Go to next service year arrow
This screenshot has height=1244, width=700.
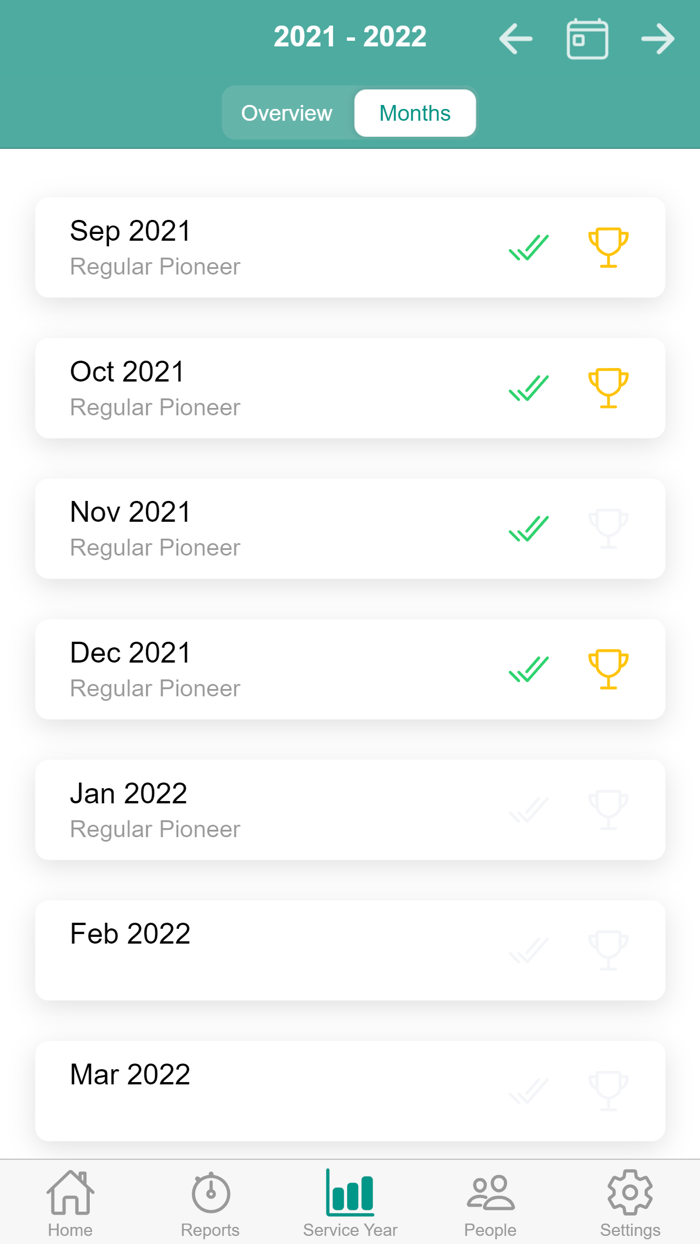tap(657, 39)
